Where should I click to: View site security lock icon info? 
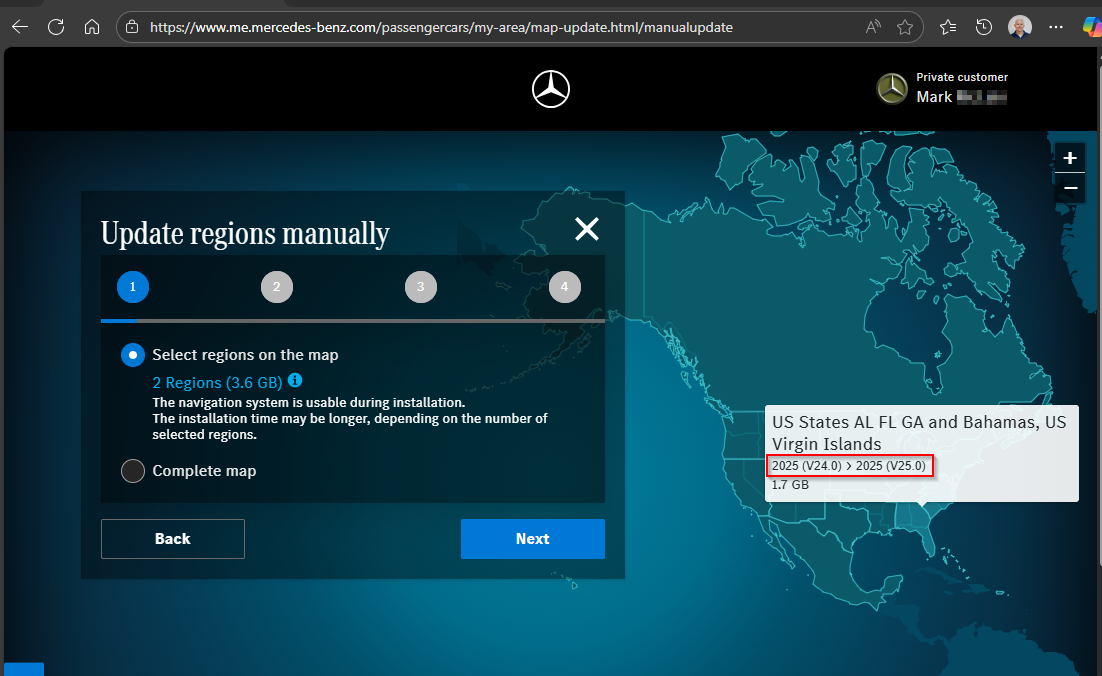132,27
